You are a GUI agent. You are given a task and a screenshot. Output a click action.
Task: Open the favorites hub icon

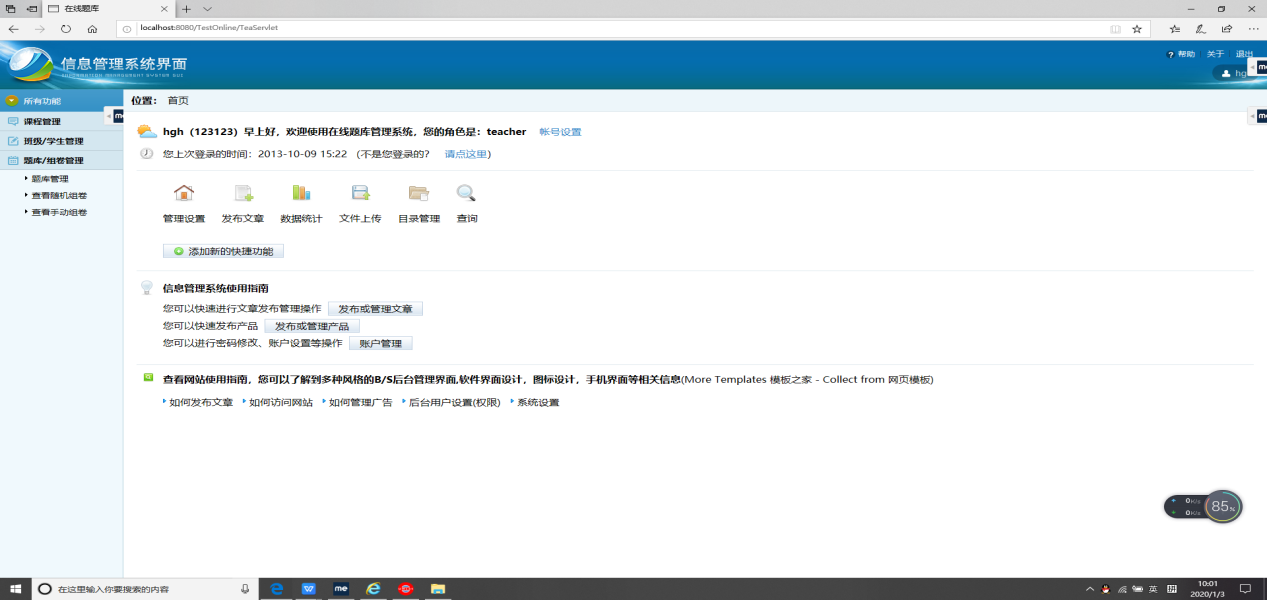[x=1175, y=29]
